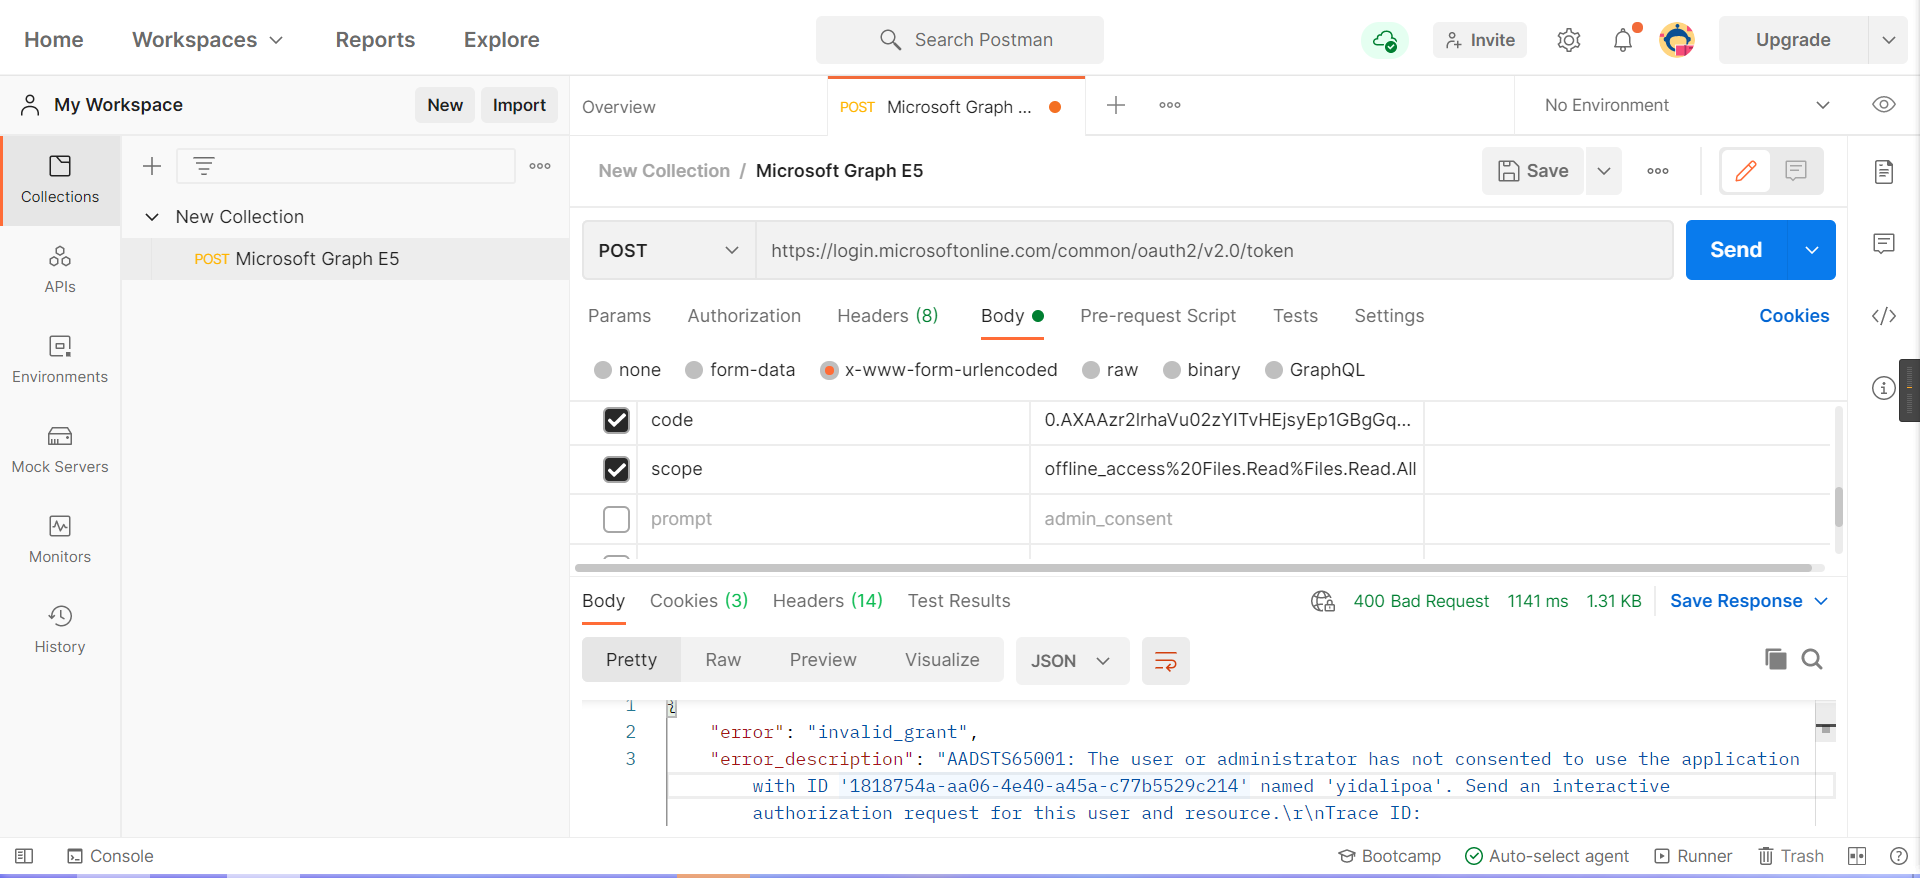Select the none body type
The width and height of the screenshot is (1920, 878).
(603, 370)
